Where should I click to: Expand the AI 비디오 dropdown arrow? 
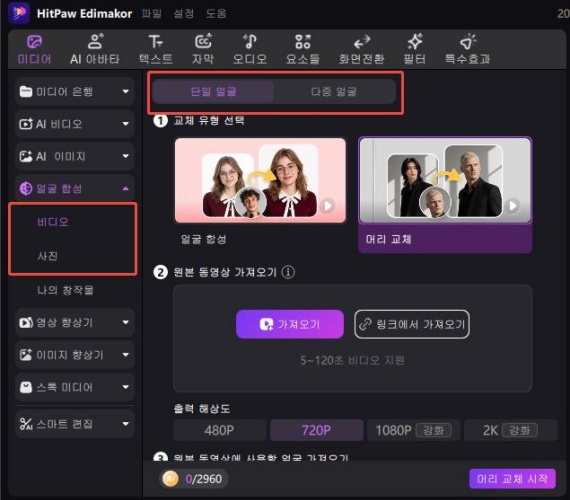(125, 124)
